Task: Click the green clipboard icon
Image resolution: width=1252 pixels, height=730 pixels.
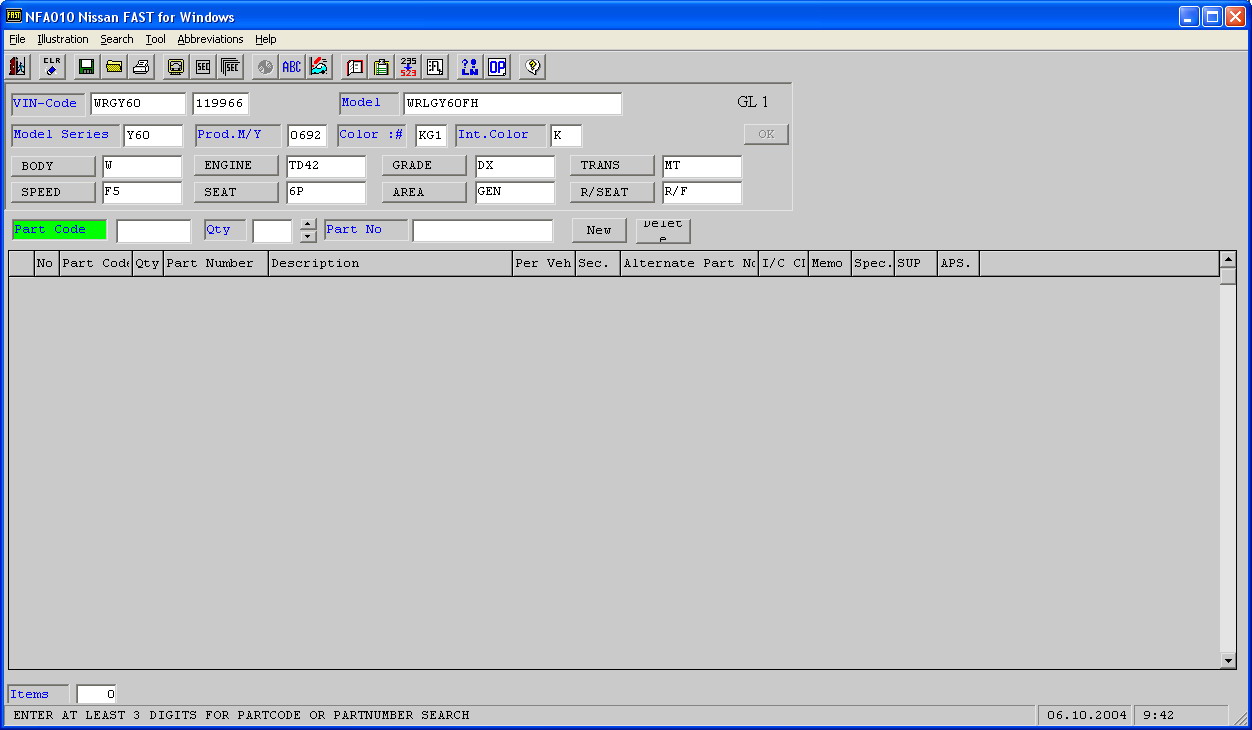Action: tap(381, 67)
